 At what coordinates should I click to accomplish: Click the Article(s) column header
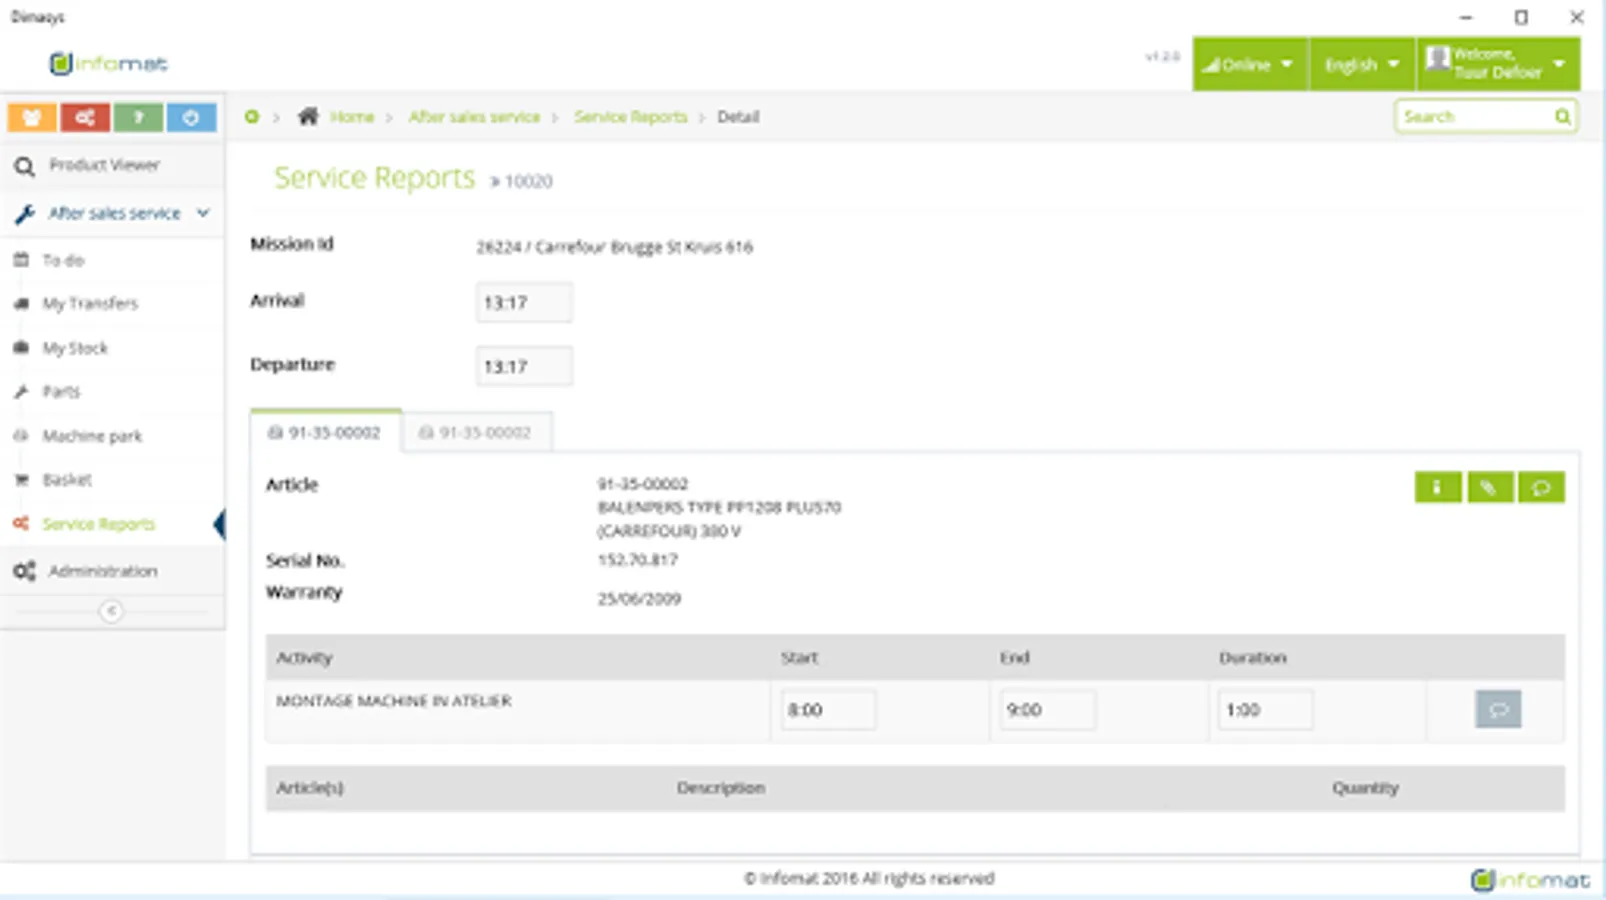pos(310,788)
